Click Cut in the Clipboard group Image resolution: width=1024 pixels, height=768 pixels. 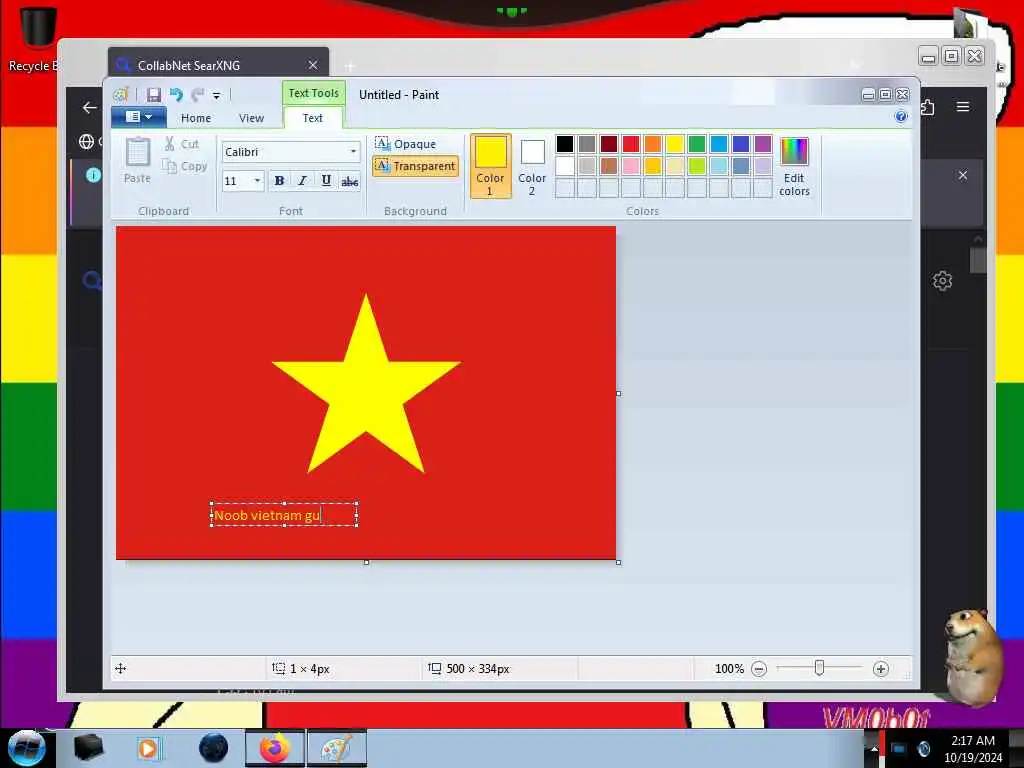pyautogui.click(x=182, y=144)
